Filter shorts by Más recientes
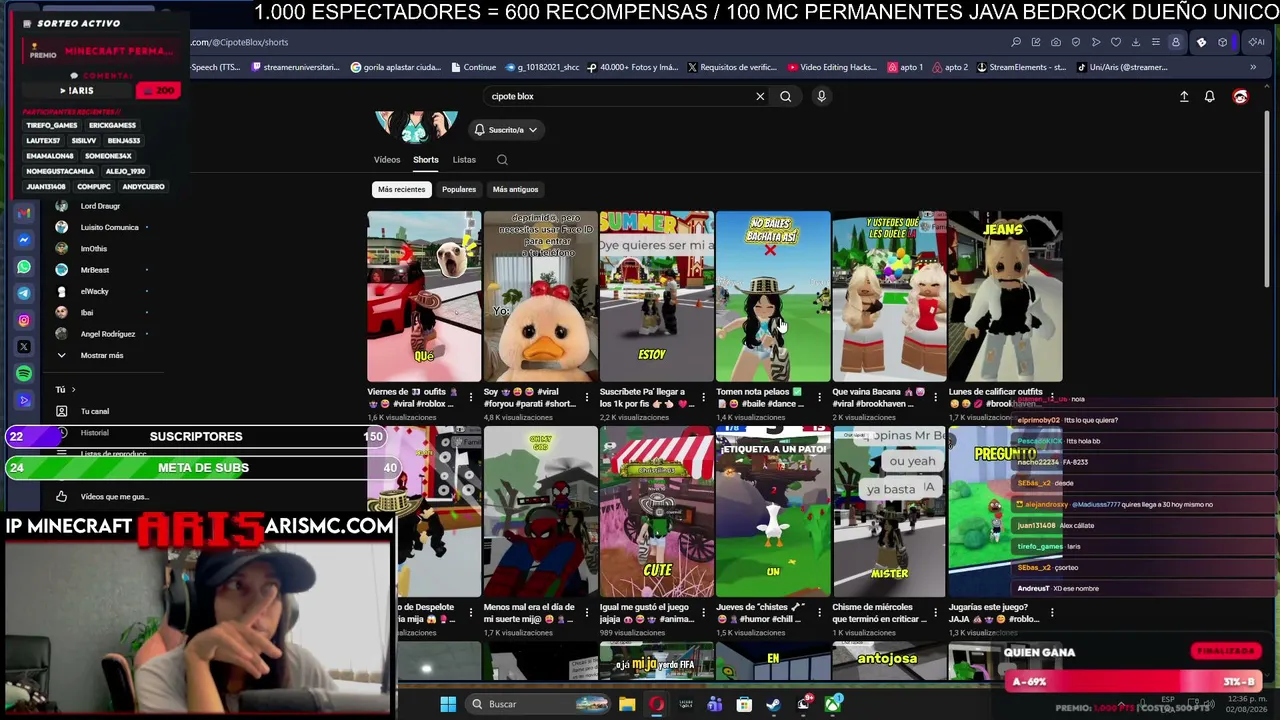 pos(401,189)
